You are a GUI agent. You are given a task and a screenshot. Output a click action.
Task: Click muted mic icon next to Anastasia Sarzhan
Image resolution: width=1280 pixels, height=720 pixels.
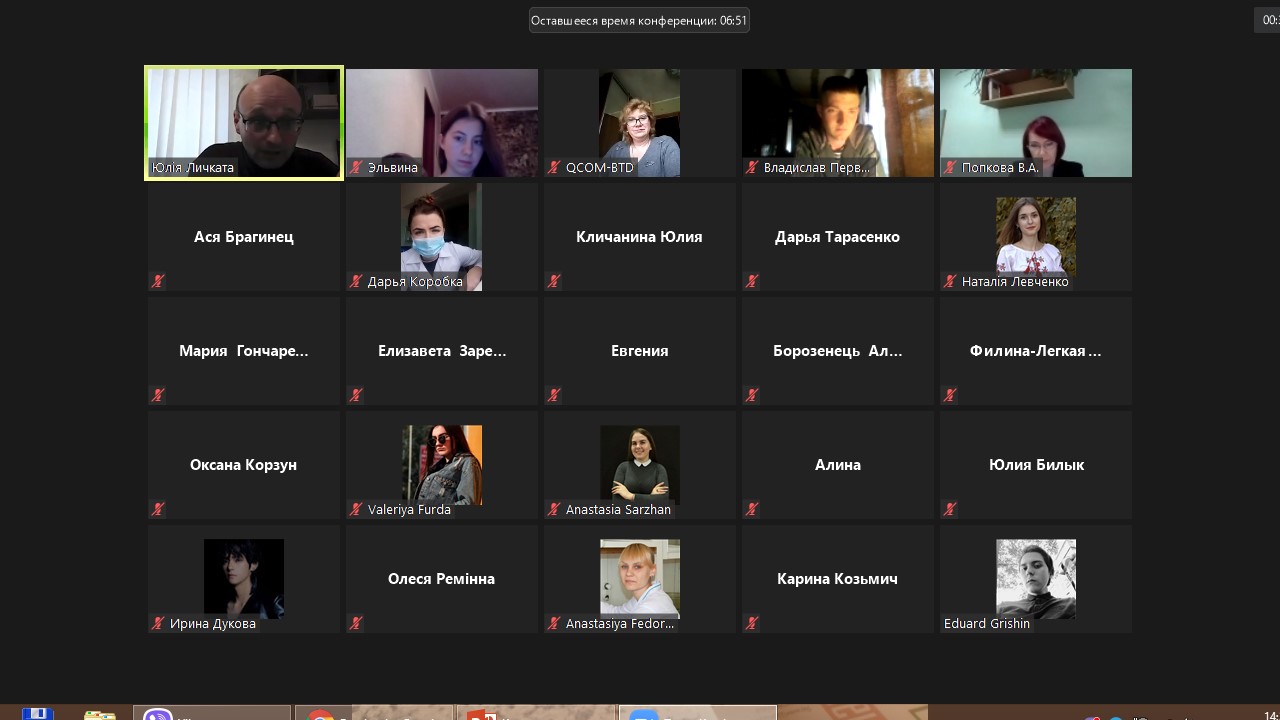pyautogui.click(x=554, y=510)
